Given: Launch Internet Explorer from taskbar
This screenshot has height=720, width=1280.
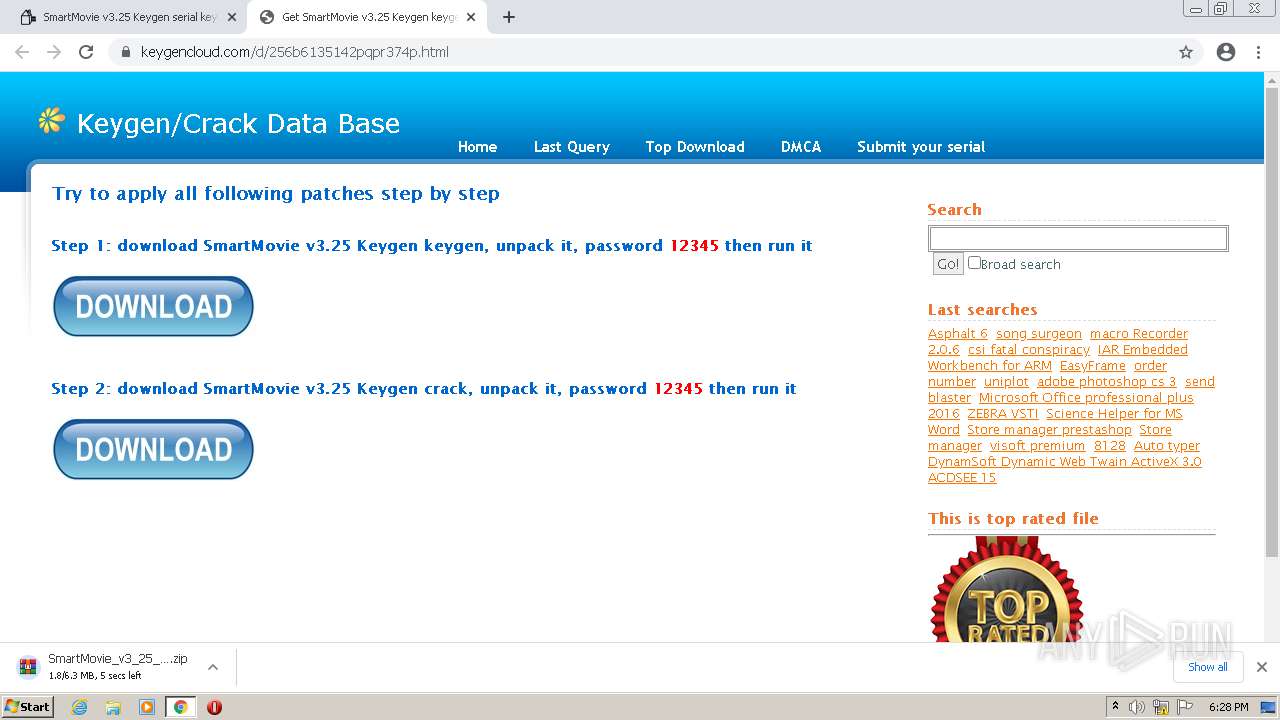Looking at the screenshot, I should coord(80,707).
